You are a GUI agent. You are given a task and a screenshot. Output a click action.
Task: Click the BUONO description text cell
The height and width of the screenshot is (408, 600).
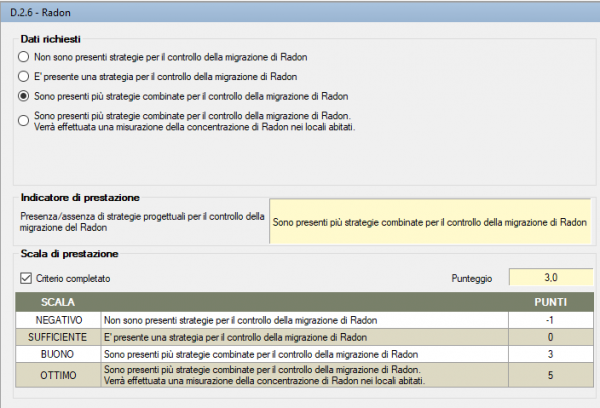[305, 354]
